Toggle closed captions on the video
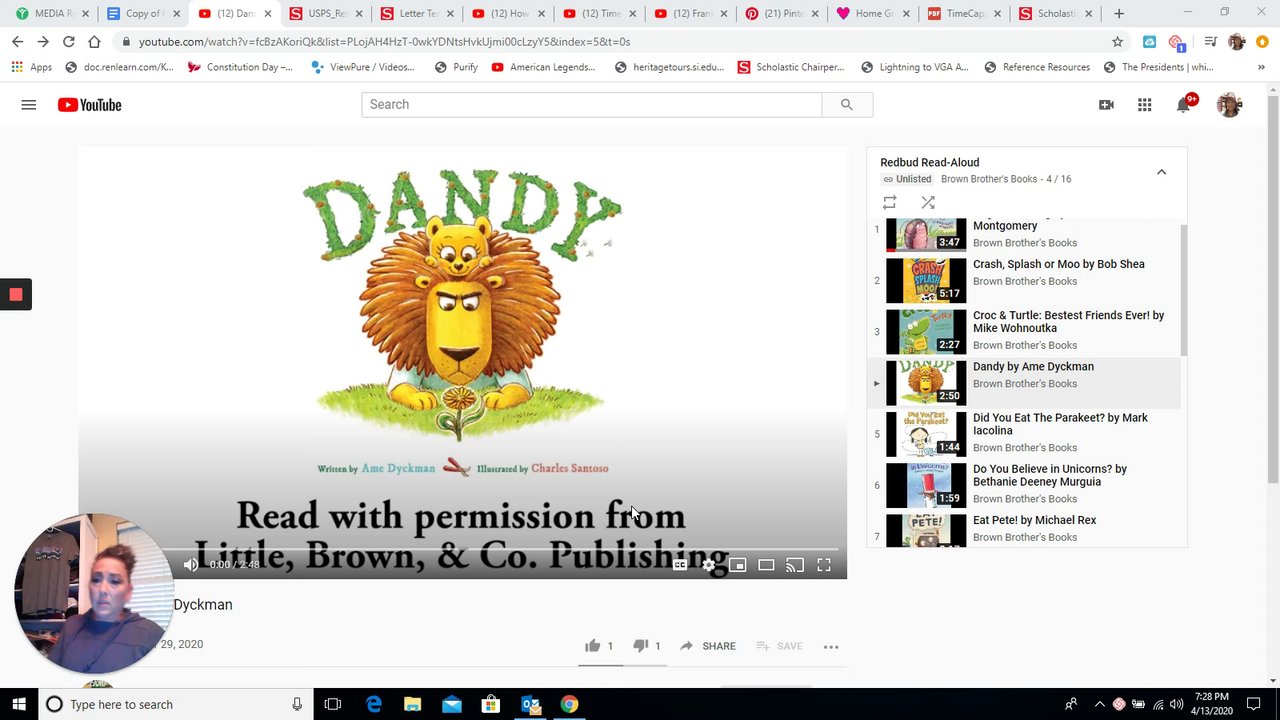The image size is (1280, 720). click(680, 565)
